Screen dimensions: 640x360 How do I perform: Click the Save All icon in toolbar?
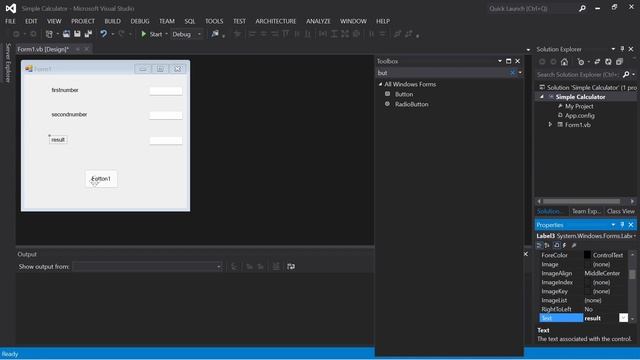click(x=88, y=34)
